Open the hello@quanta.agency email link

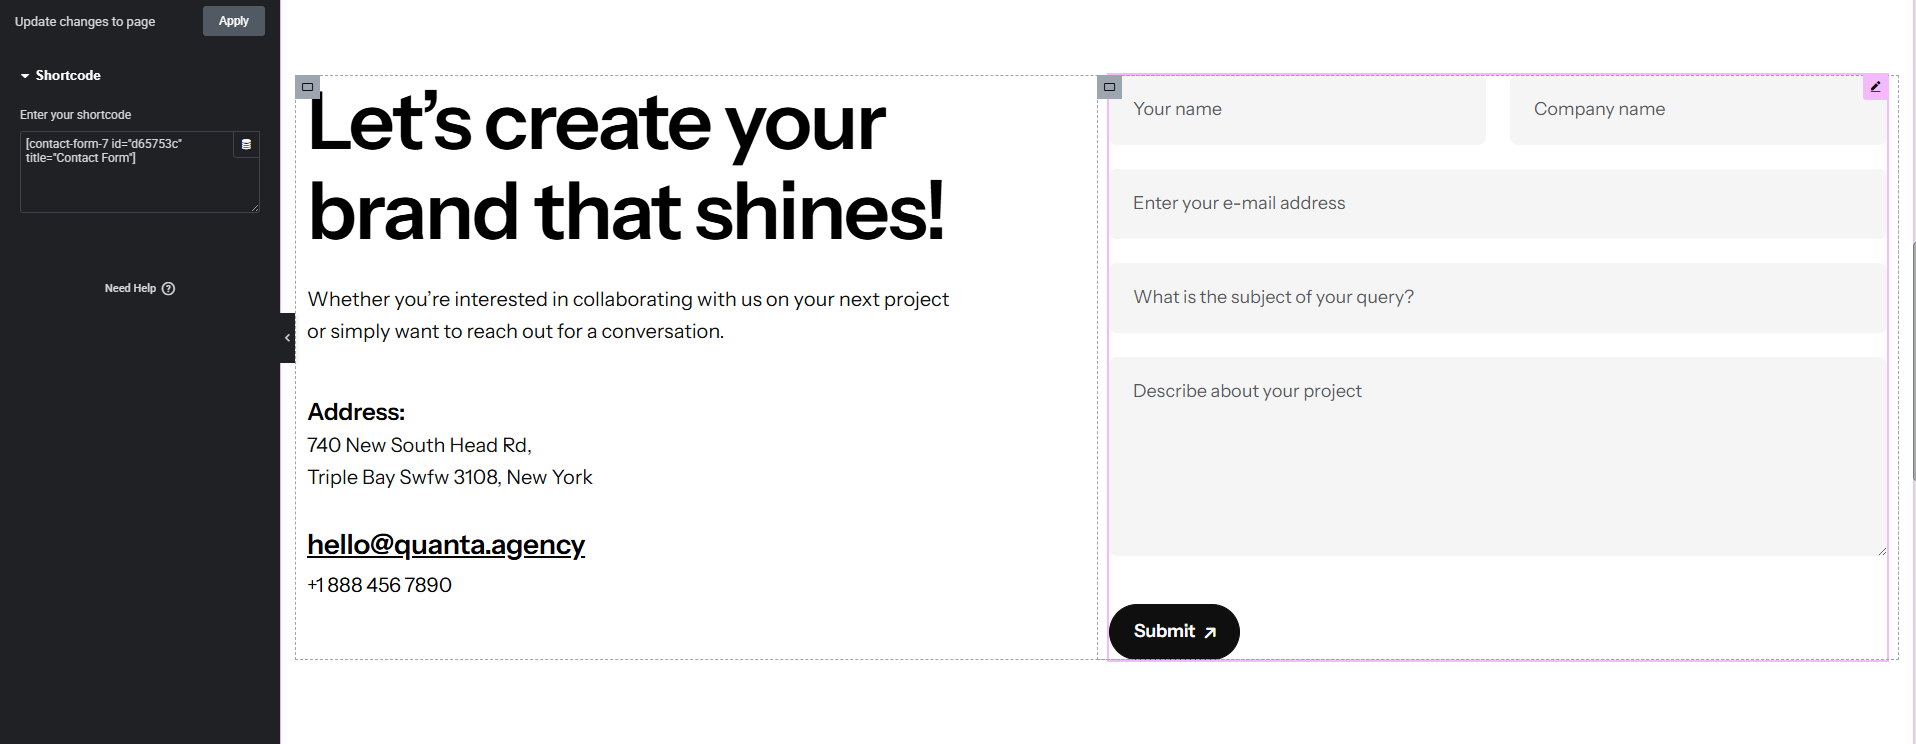pyautogui.click(x=446, y=544)
